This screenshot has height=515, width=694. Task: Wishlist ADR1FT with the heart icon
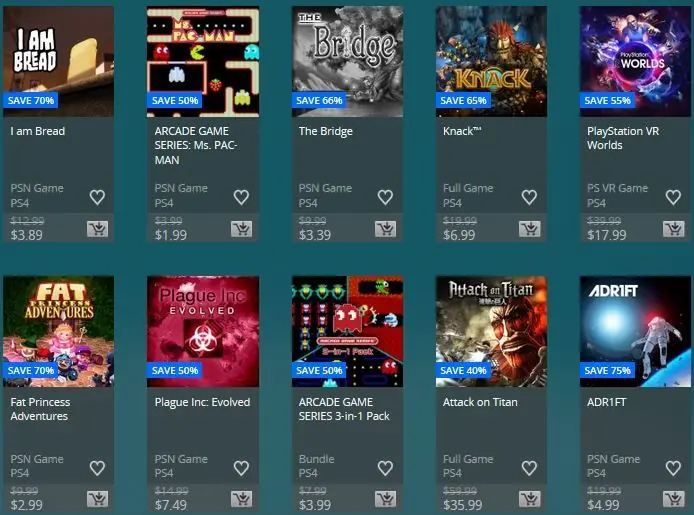673,468
